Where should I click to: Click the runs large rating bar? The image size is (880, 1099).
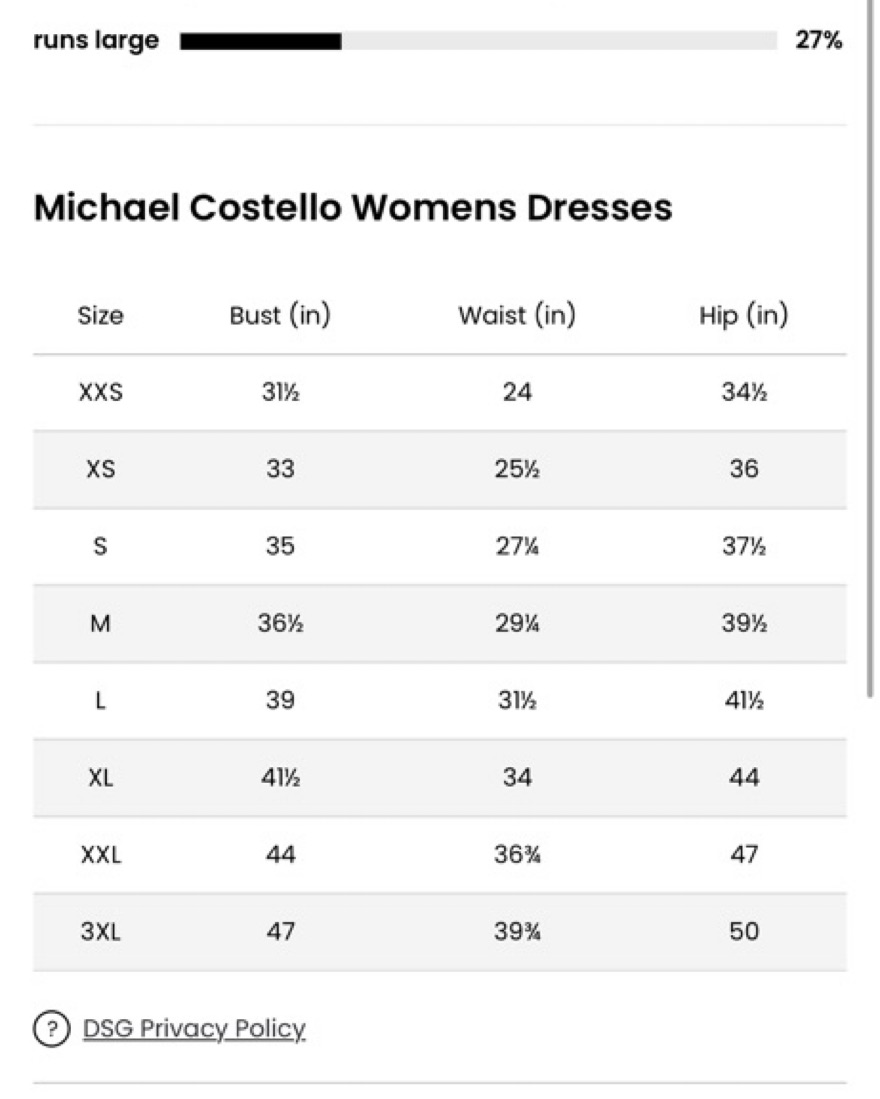[x=478, y=41]
